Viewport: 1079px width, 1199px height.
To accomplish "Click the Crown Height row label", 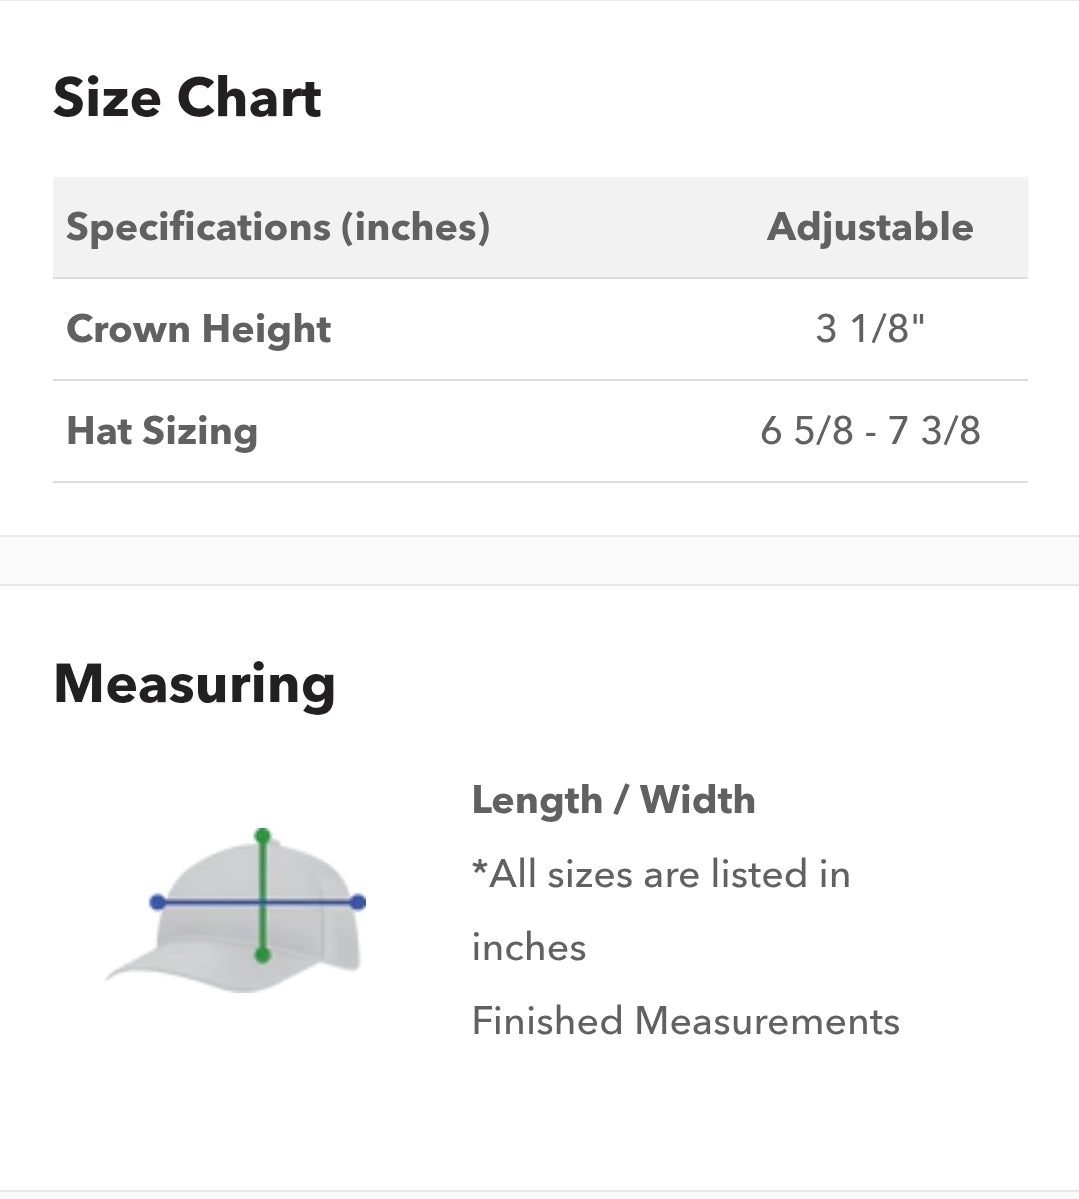I will (198, 329).
